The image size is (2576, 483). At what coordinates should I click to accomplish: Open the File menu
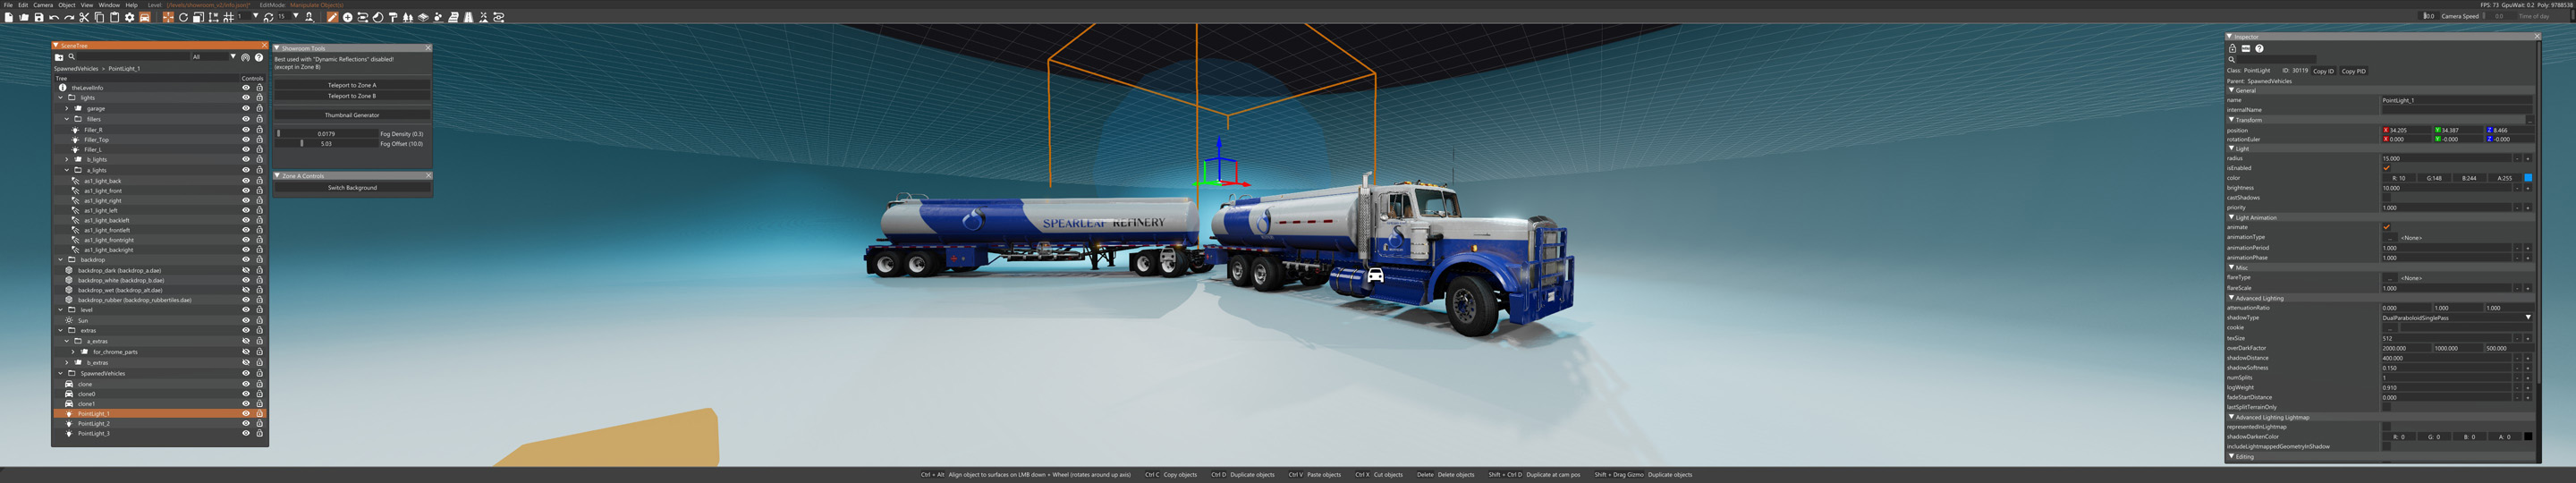coord(8,5)
